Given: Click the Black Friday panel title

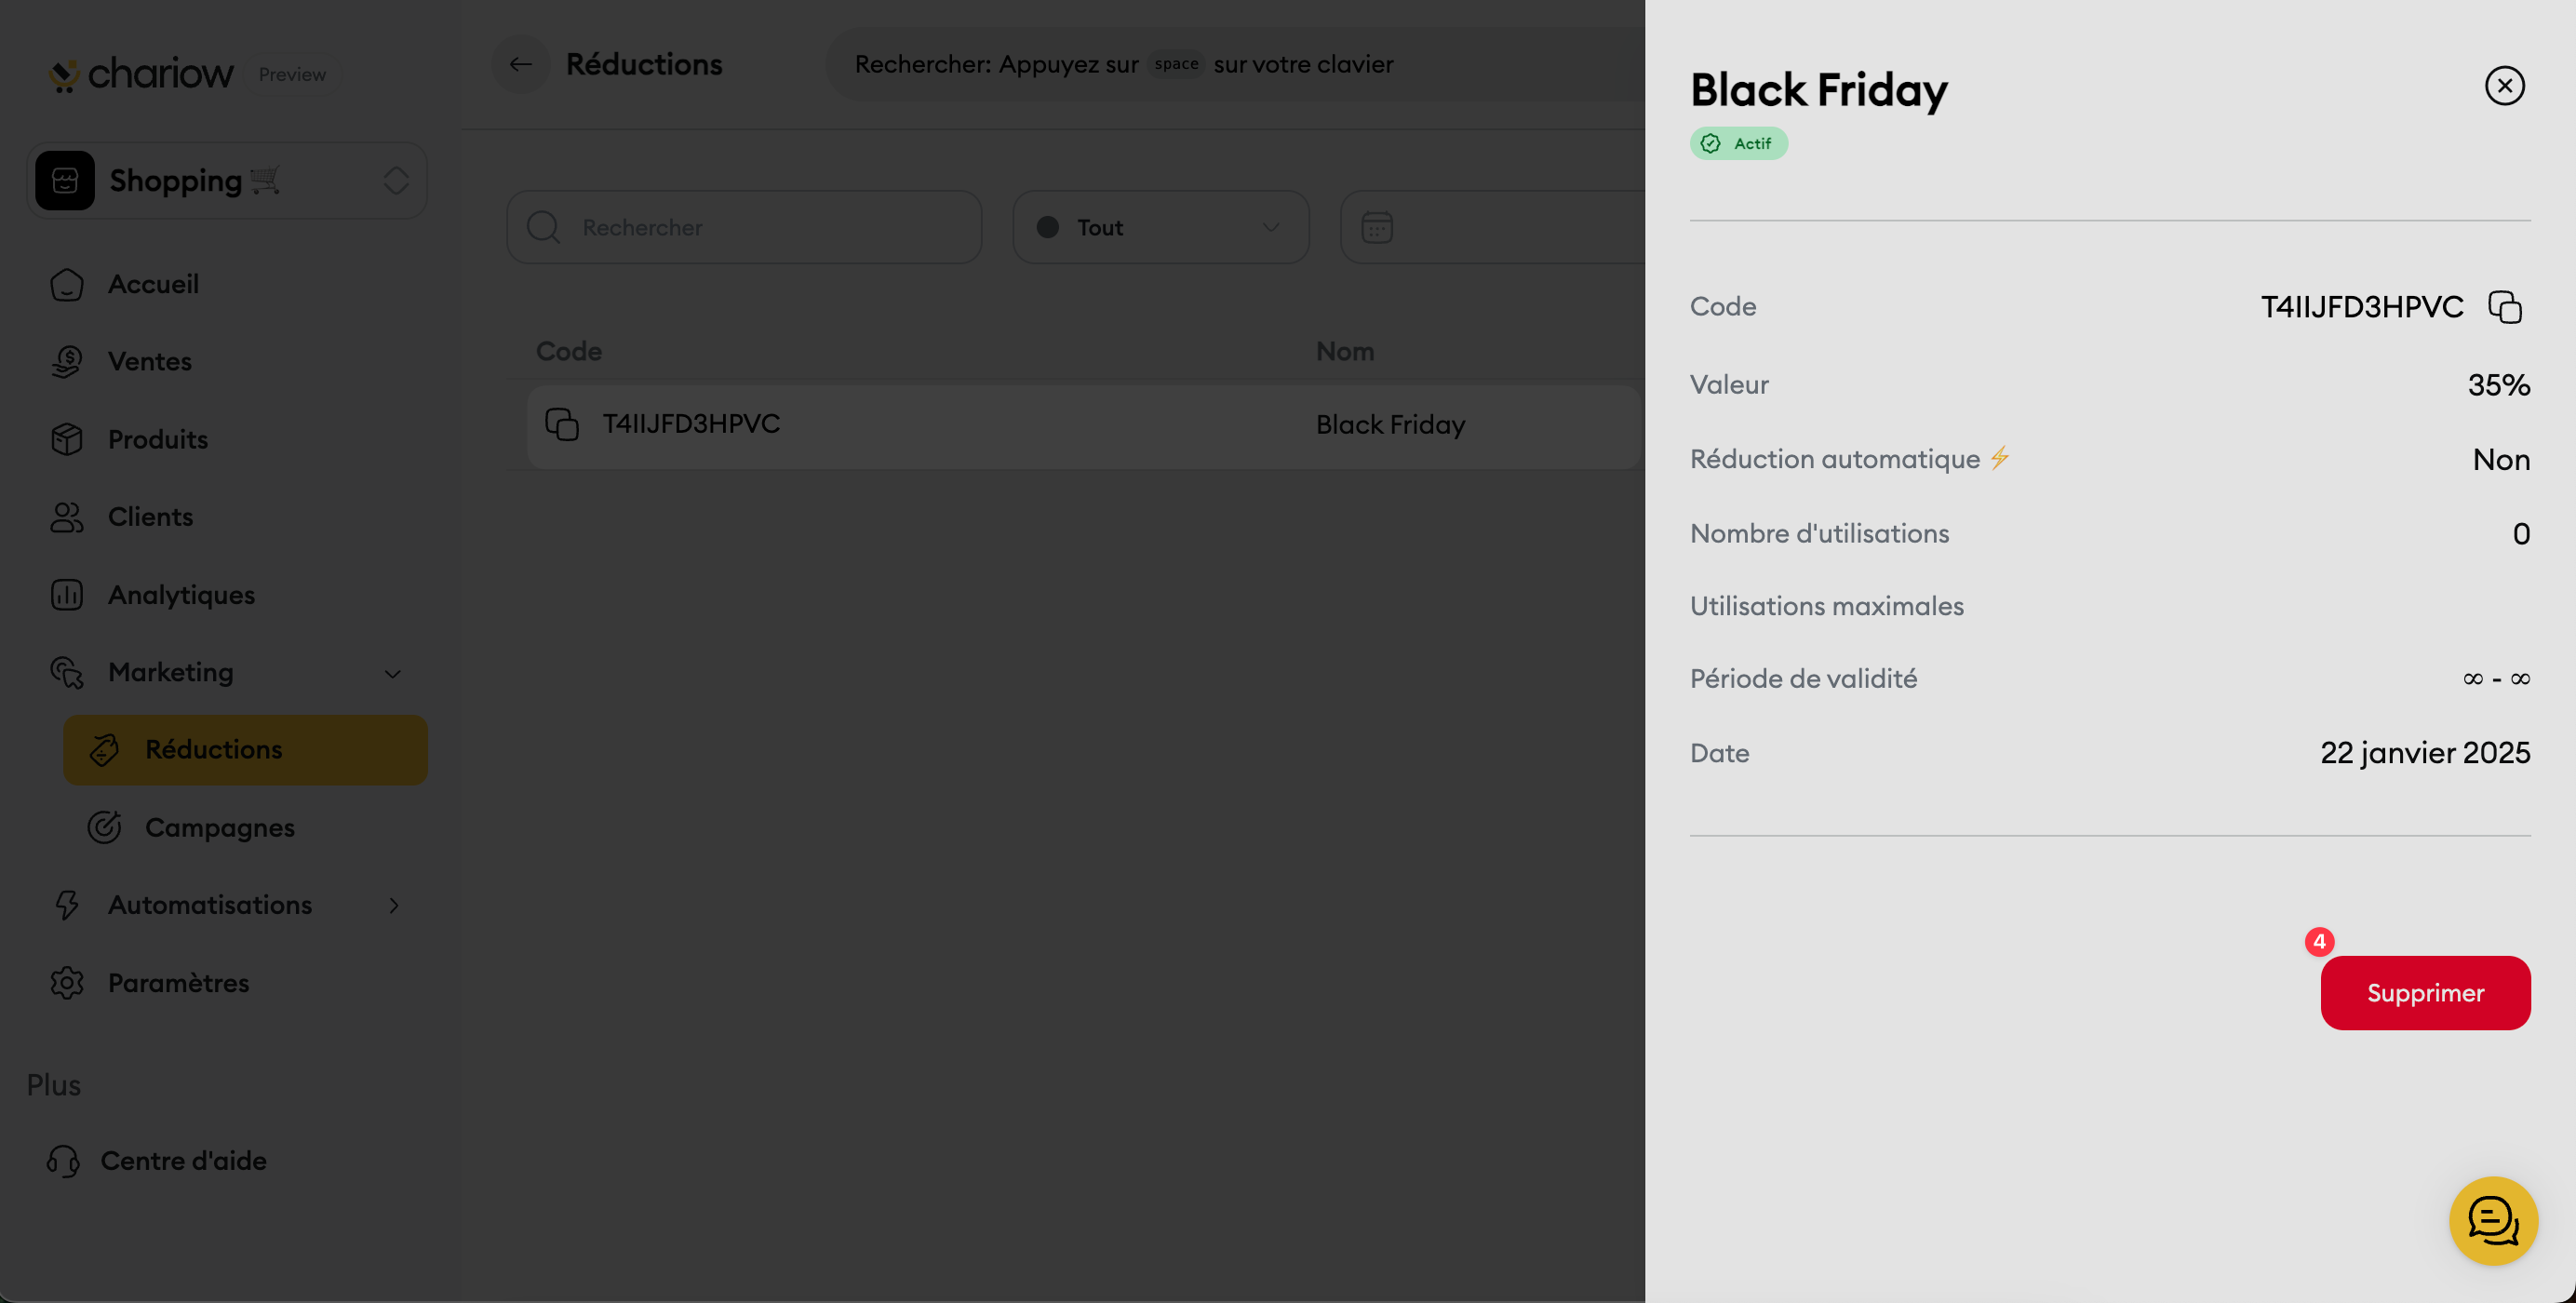Looking at the screenshot, I should [x=1819, y=90].
